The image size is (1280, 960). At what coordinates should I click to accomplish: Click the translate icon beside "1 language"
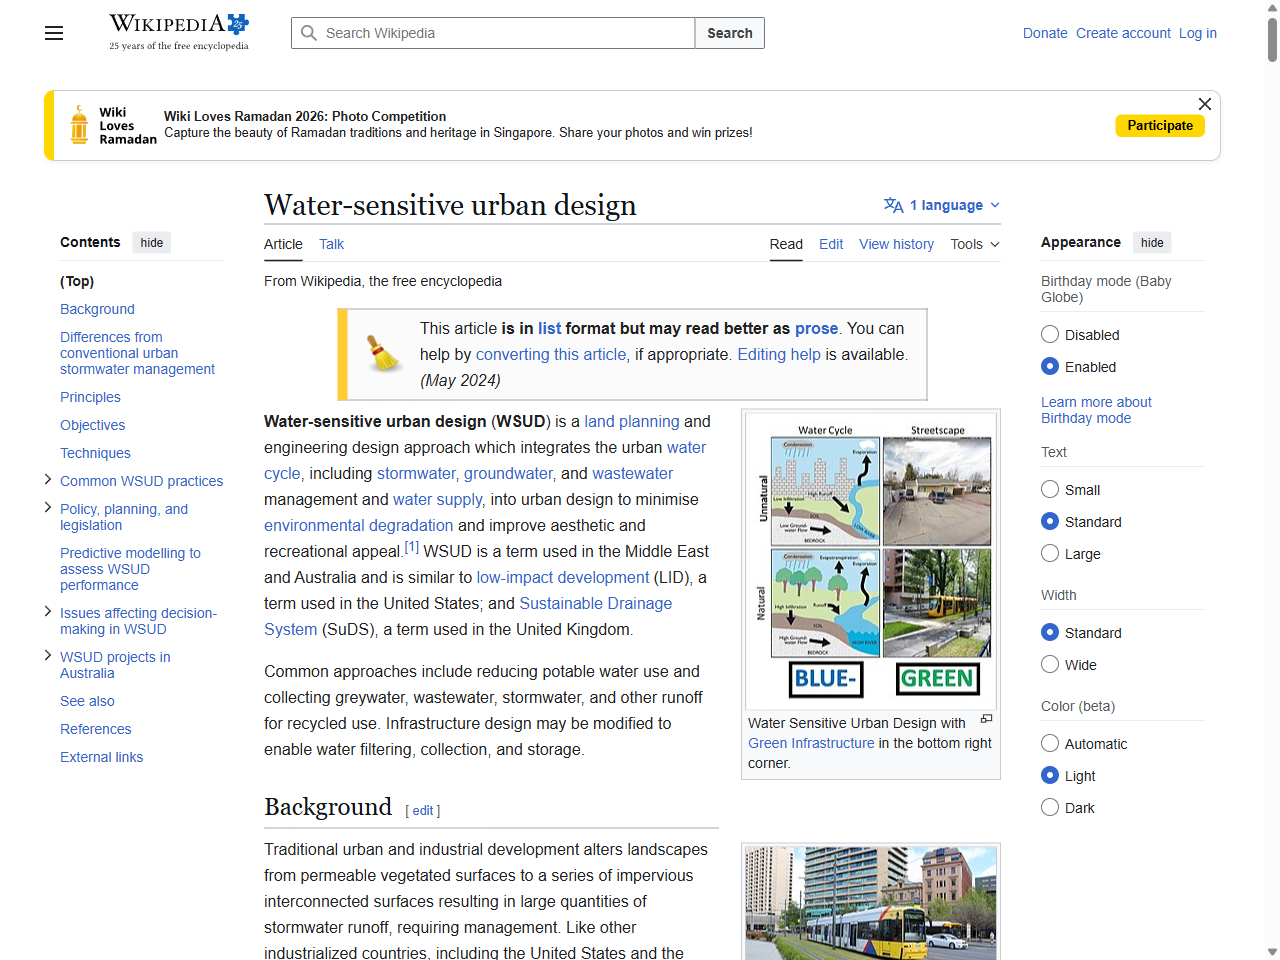click(x=891, y=205)
